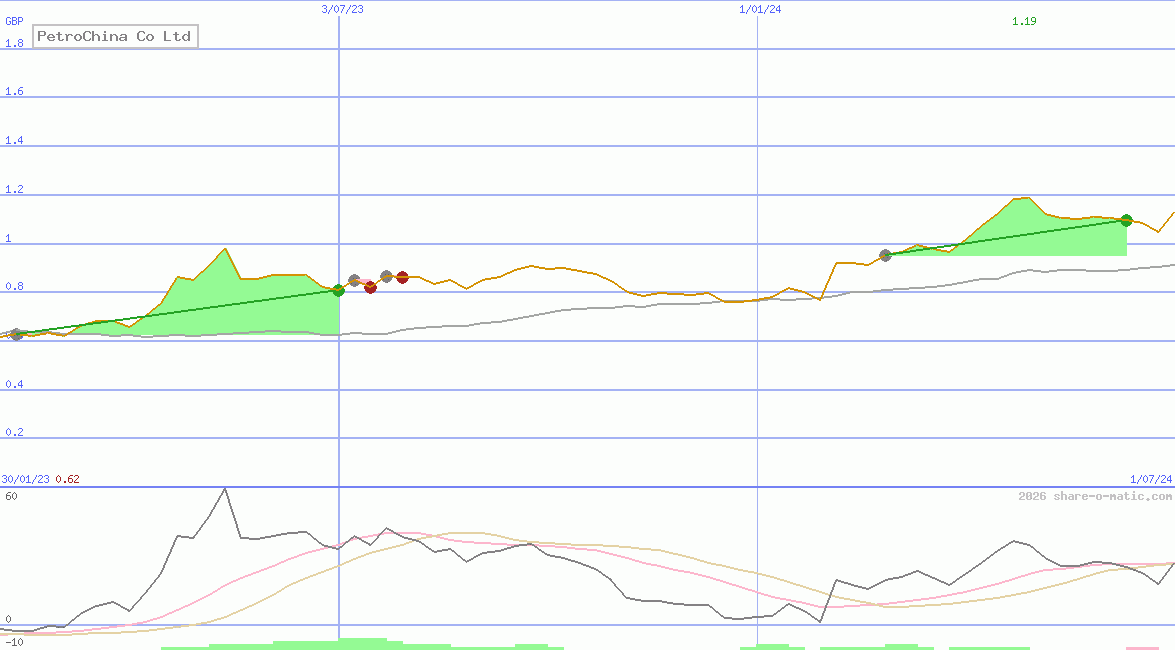
Task: Select the green buy signal marker near 3/07/23
Action: tap(338, 291)
